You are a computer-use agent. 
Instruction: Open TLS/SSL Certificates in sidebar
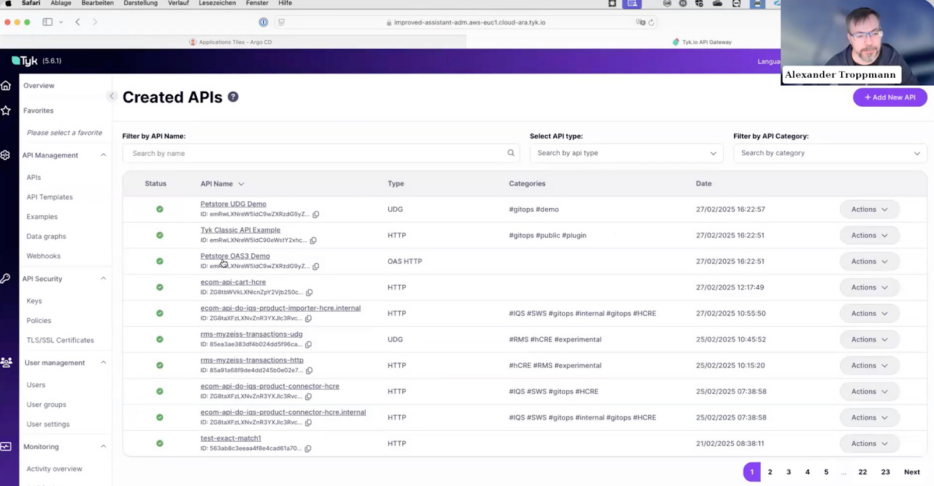coord(60,340)
